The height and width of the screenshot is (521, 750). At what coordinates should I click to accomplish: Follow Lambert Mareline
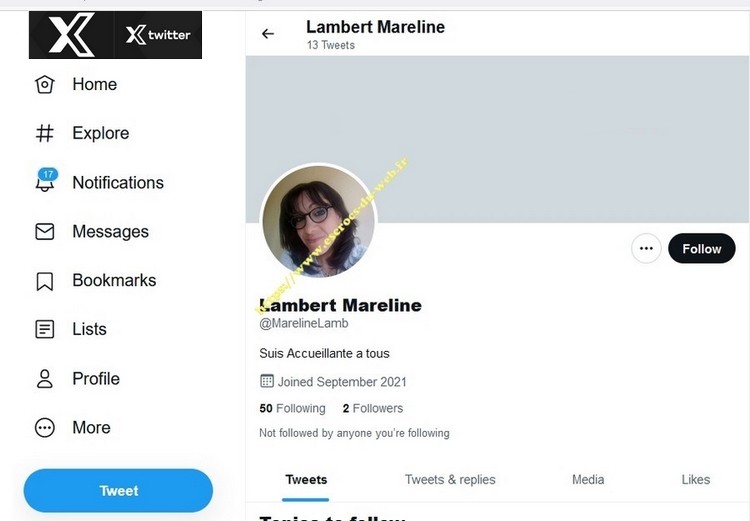click(701, 249)
